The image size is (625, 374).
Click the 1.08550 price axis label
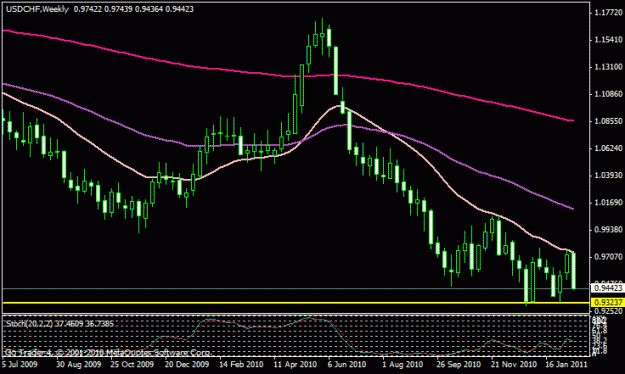[x=608, y=121]
